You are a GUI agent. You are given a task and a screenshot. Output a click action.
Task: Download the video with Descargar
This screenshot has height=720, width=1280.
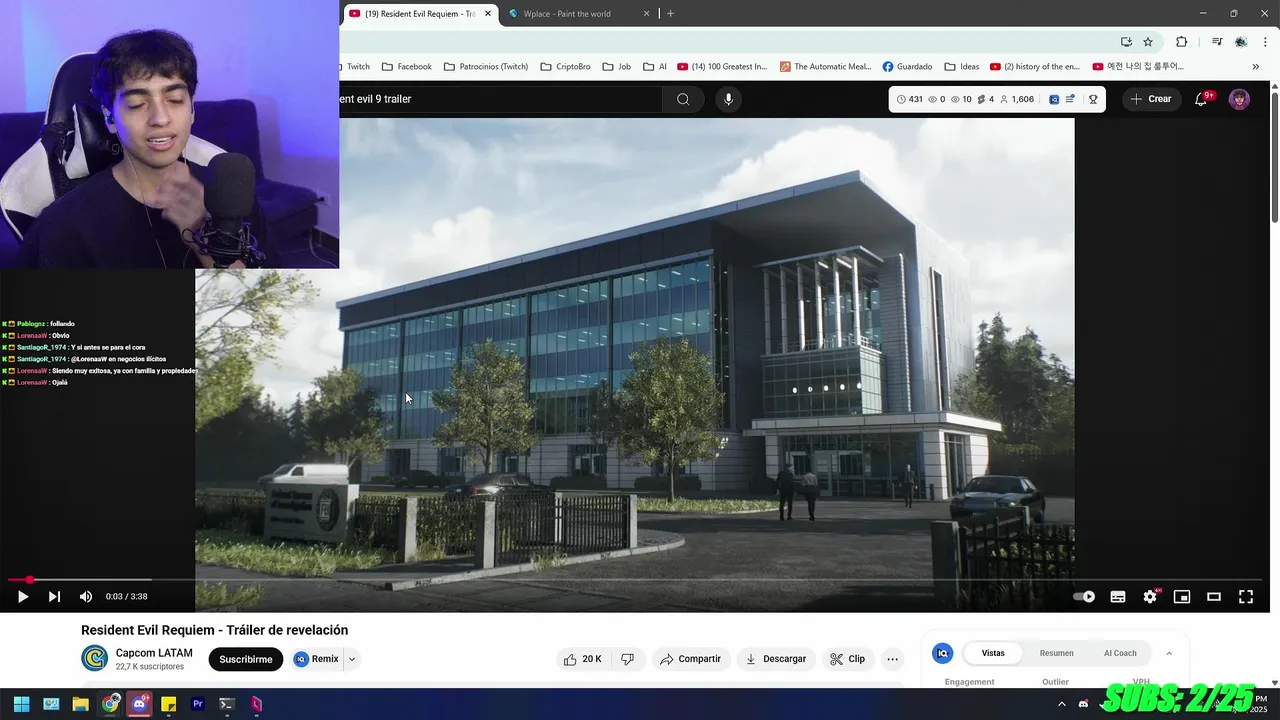[776, 659]
